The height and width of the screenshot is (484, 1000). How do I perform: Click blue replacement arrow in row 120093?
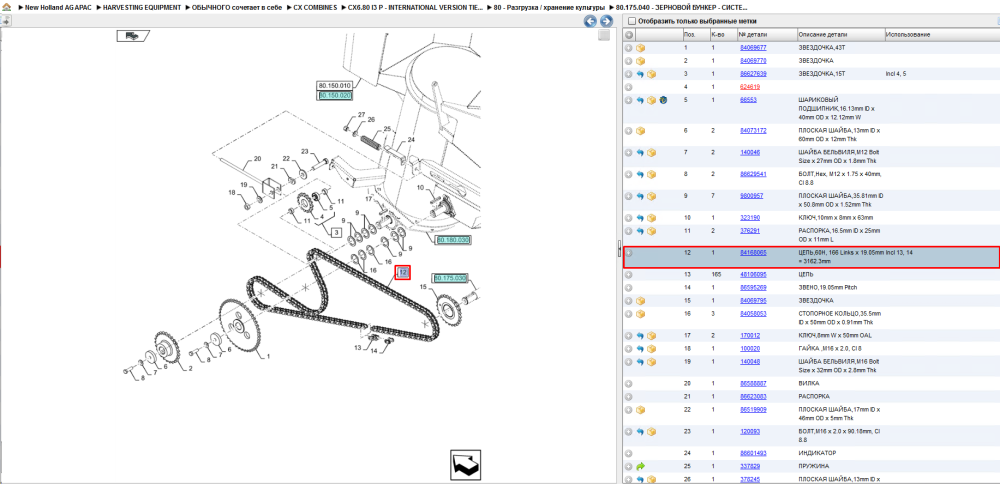640,432
